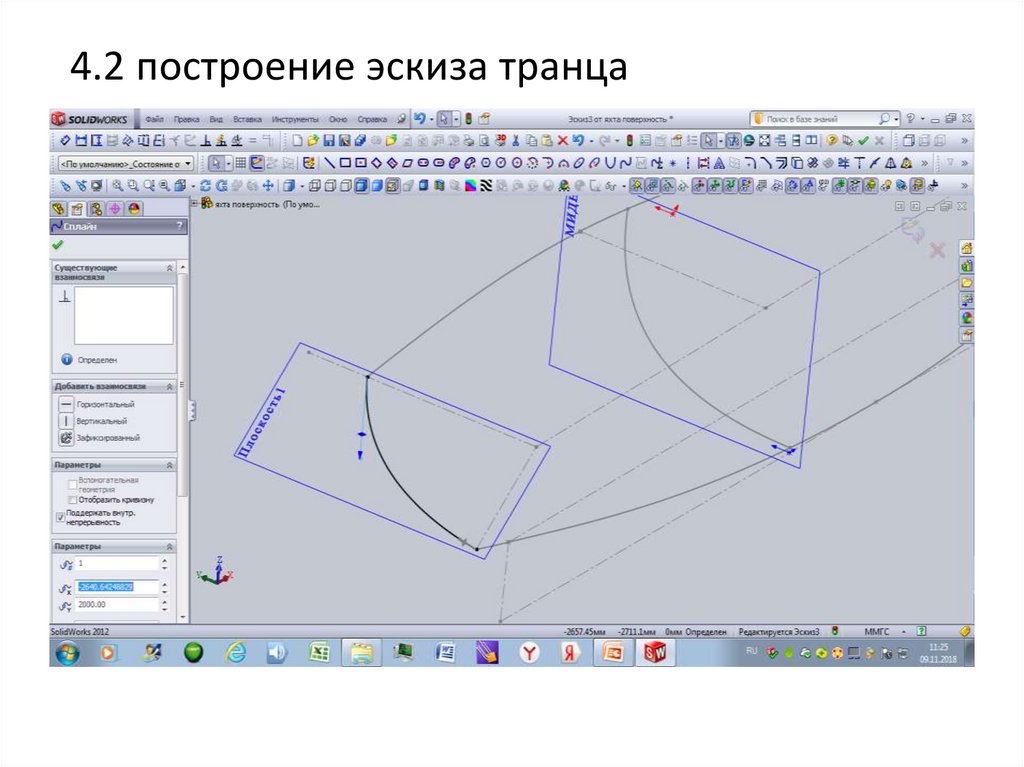The width and height of the screenshot is (1024, 767).
Task: Open the Windows Start button
Action: (67, 653)
